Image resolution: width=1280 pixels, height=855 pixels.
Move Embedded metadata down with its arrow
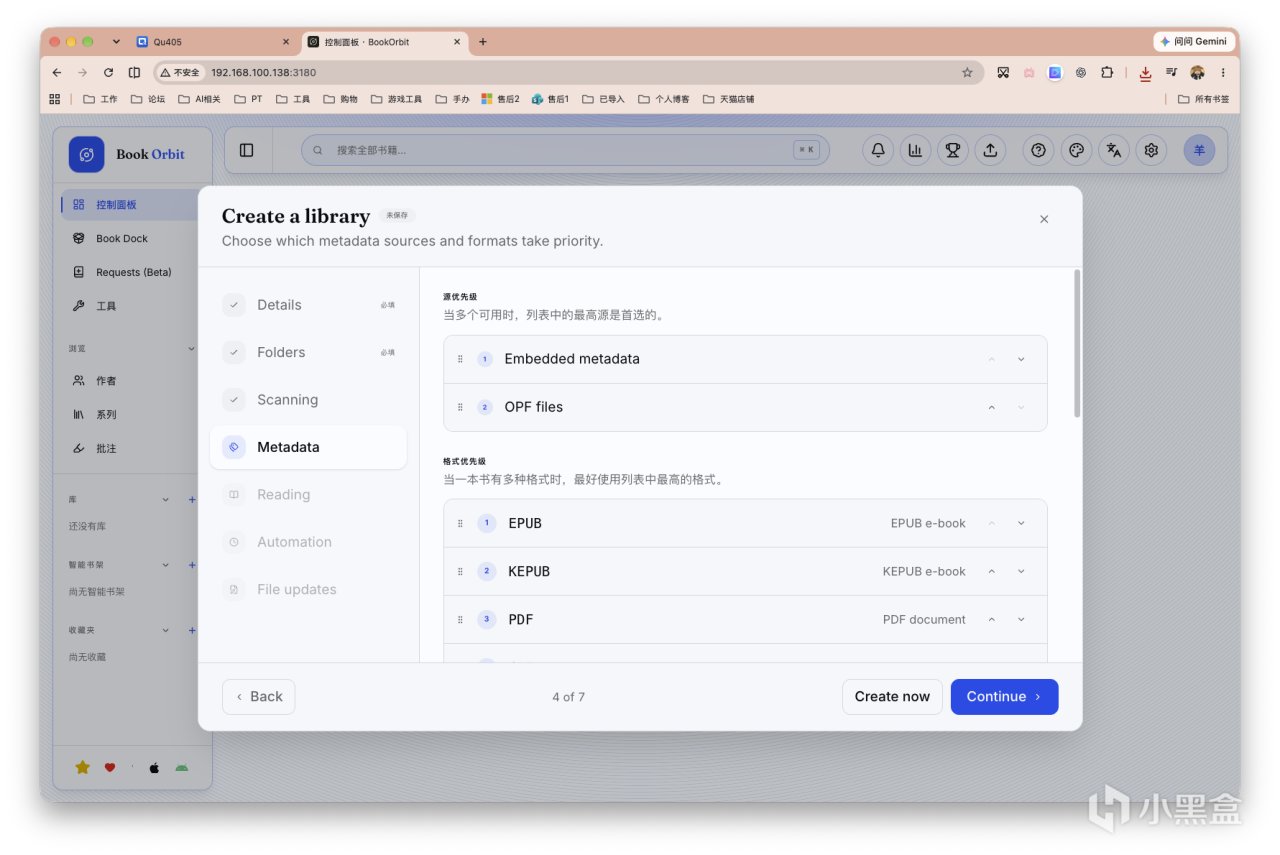click(x=1021, y=359)
